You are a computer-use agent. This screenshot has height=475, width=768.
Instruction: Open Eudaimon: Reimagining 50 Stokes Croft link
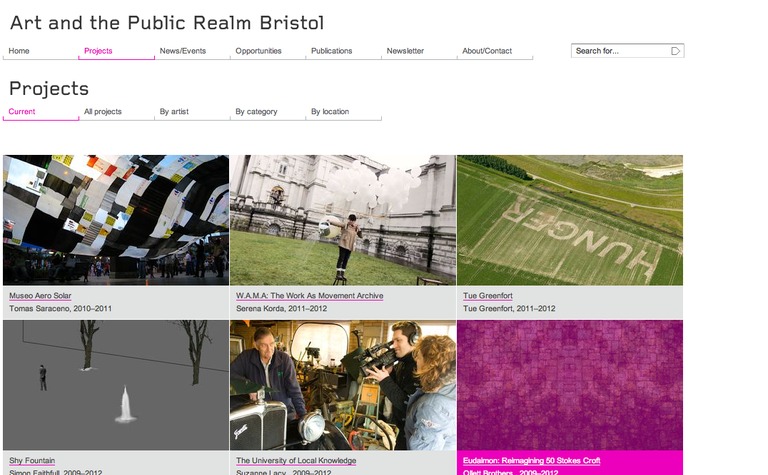click(531, 461)
